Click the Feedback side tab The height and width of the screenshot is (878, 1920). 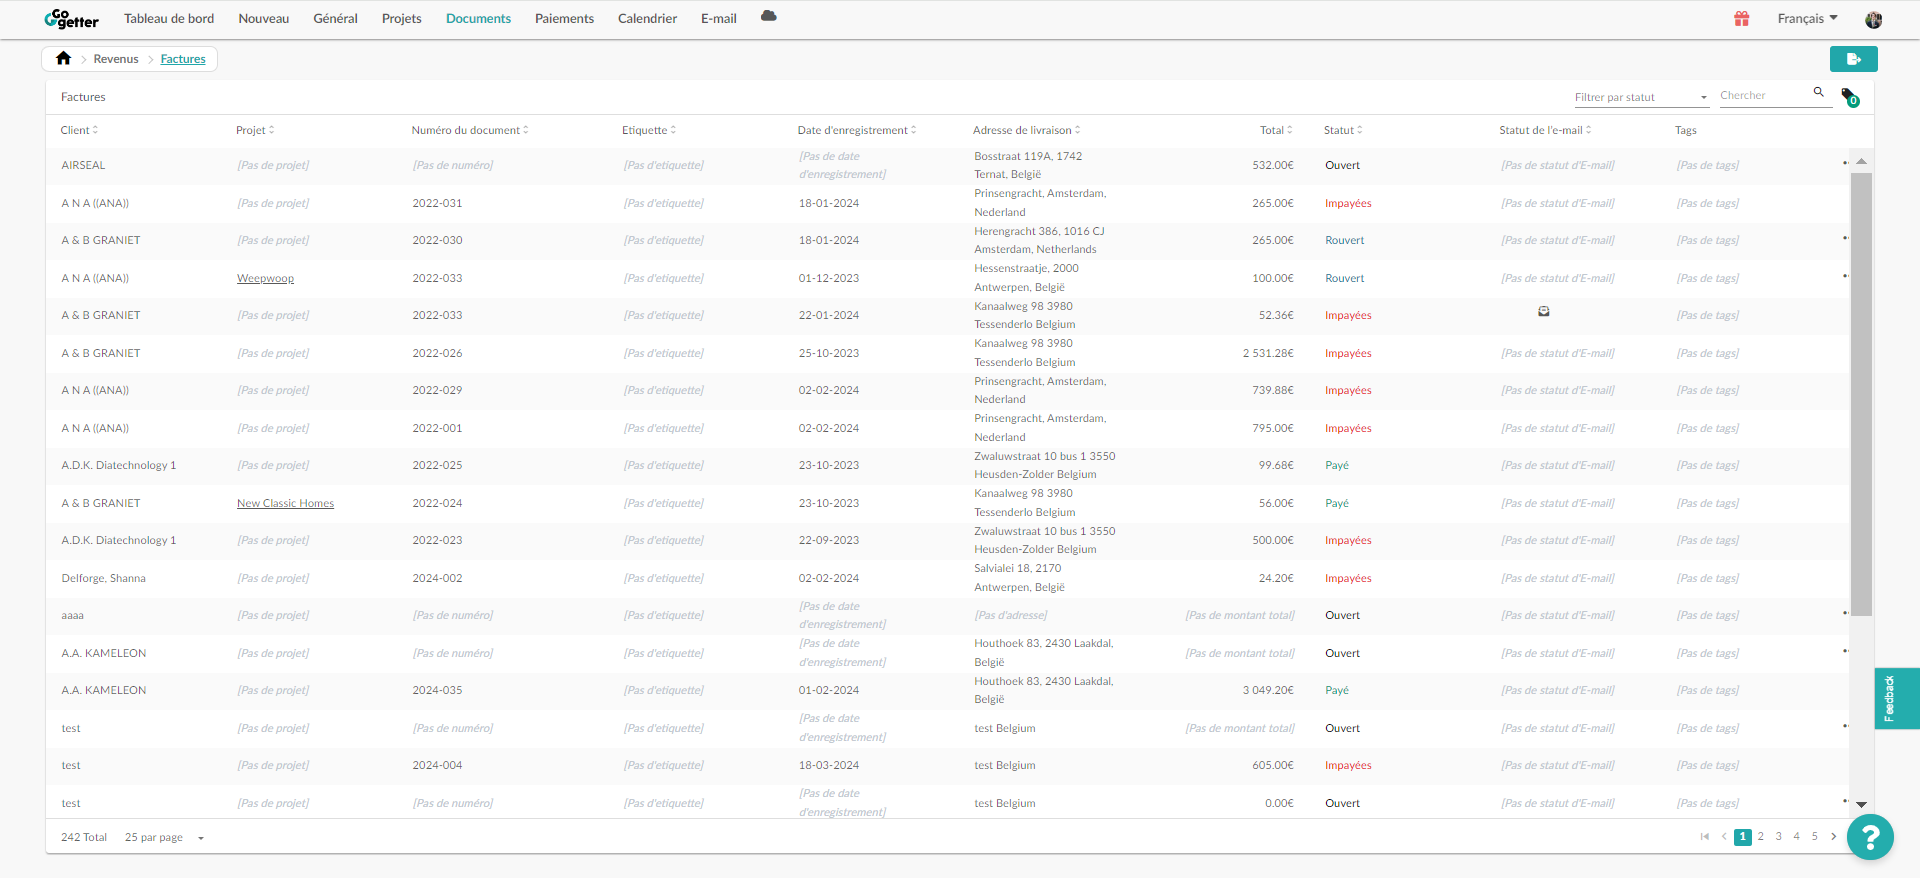(1897, 698)
